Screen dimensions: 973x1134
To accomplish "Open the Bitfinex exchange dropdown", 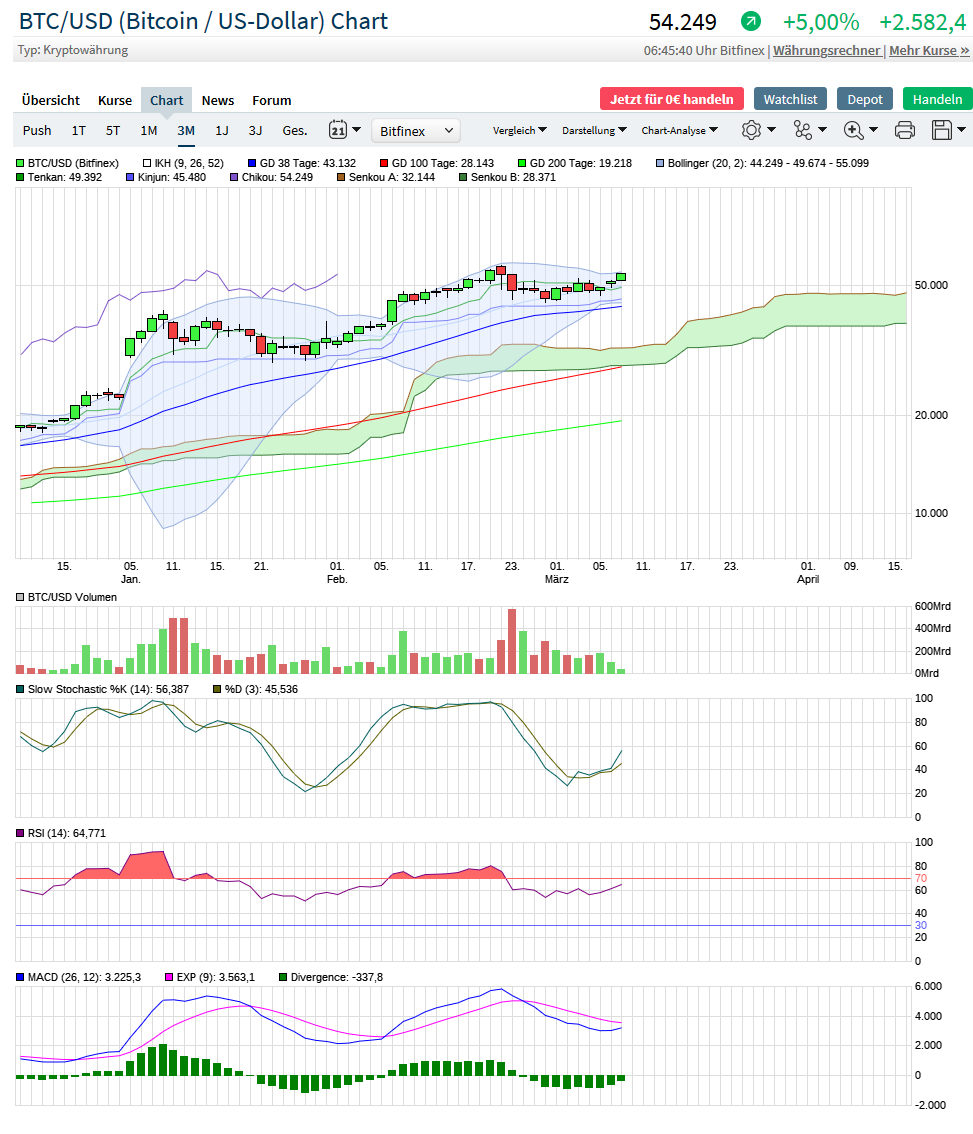I will 416,131.
